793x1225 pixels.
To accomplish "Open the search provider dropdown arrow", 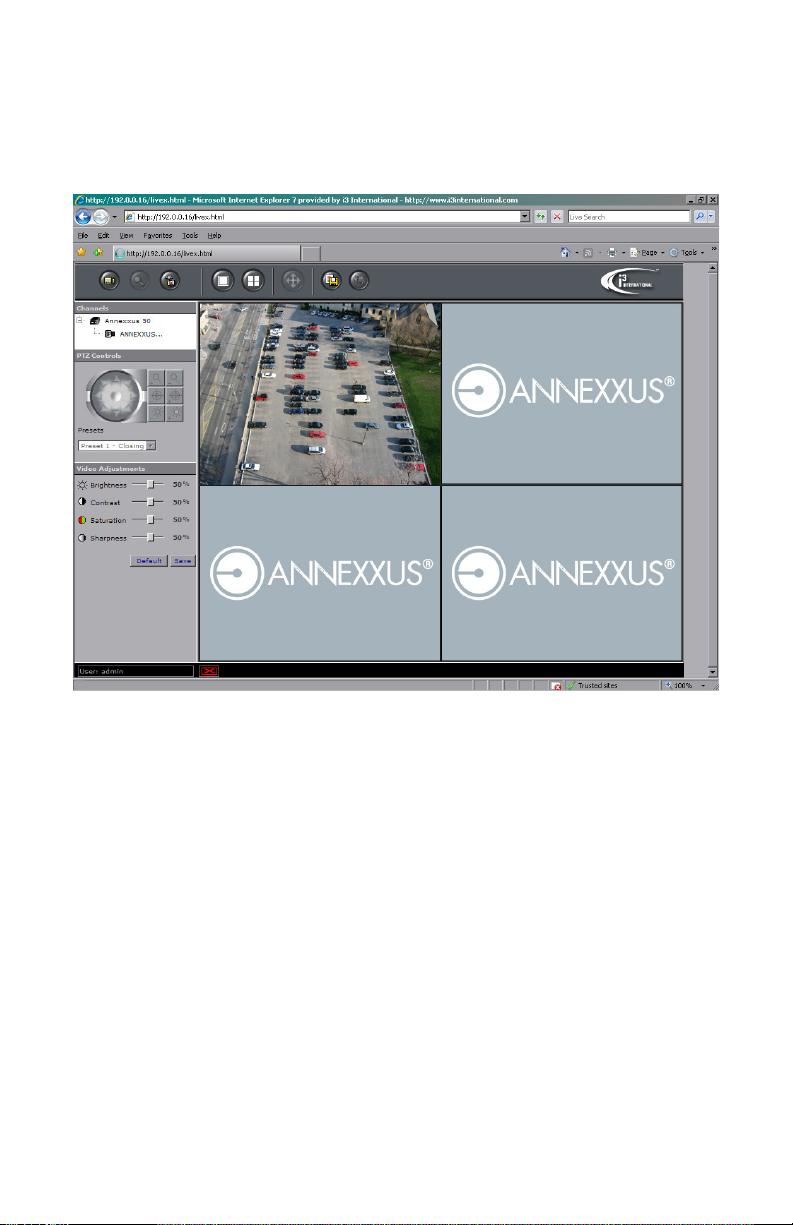I will point(712,216).
